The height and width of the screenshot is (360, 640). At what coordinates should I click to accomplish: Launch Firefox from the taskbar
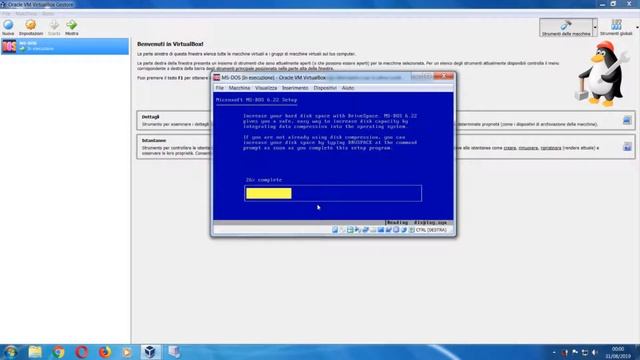(x=104, y=352)
